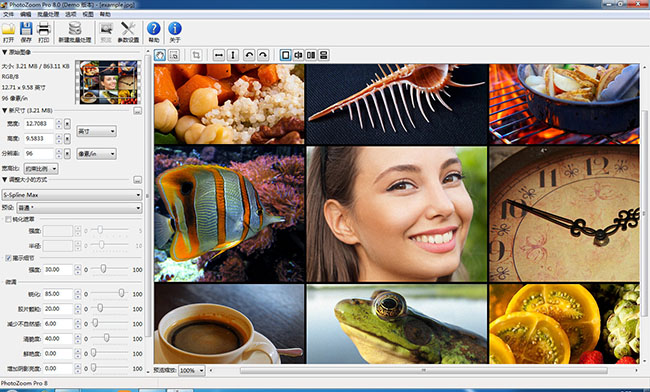Switch to split preview with center line
The image size is (650, 392).
tap(298, 55)
